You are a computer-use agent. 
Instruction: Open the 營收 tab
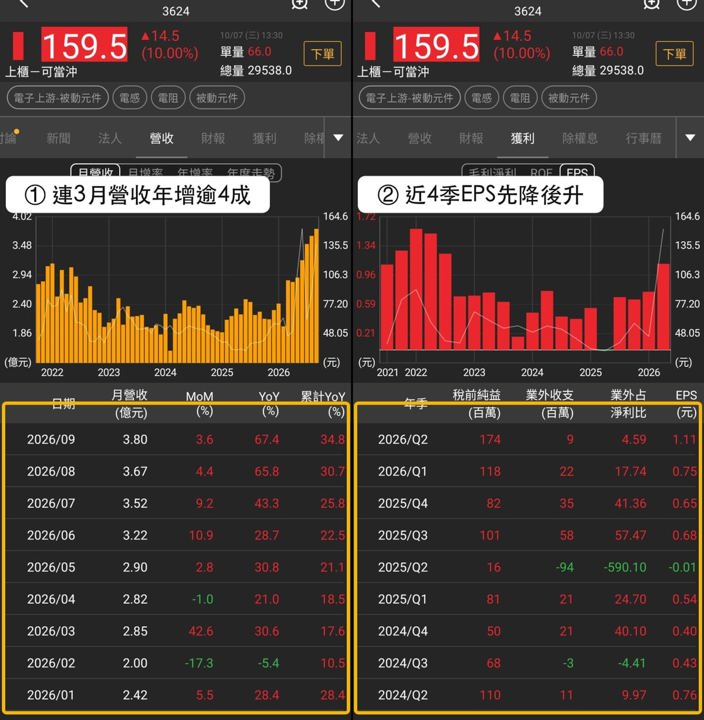[x=162, y=138]
